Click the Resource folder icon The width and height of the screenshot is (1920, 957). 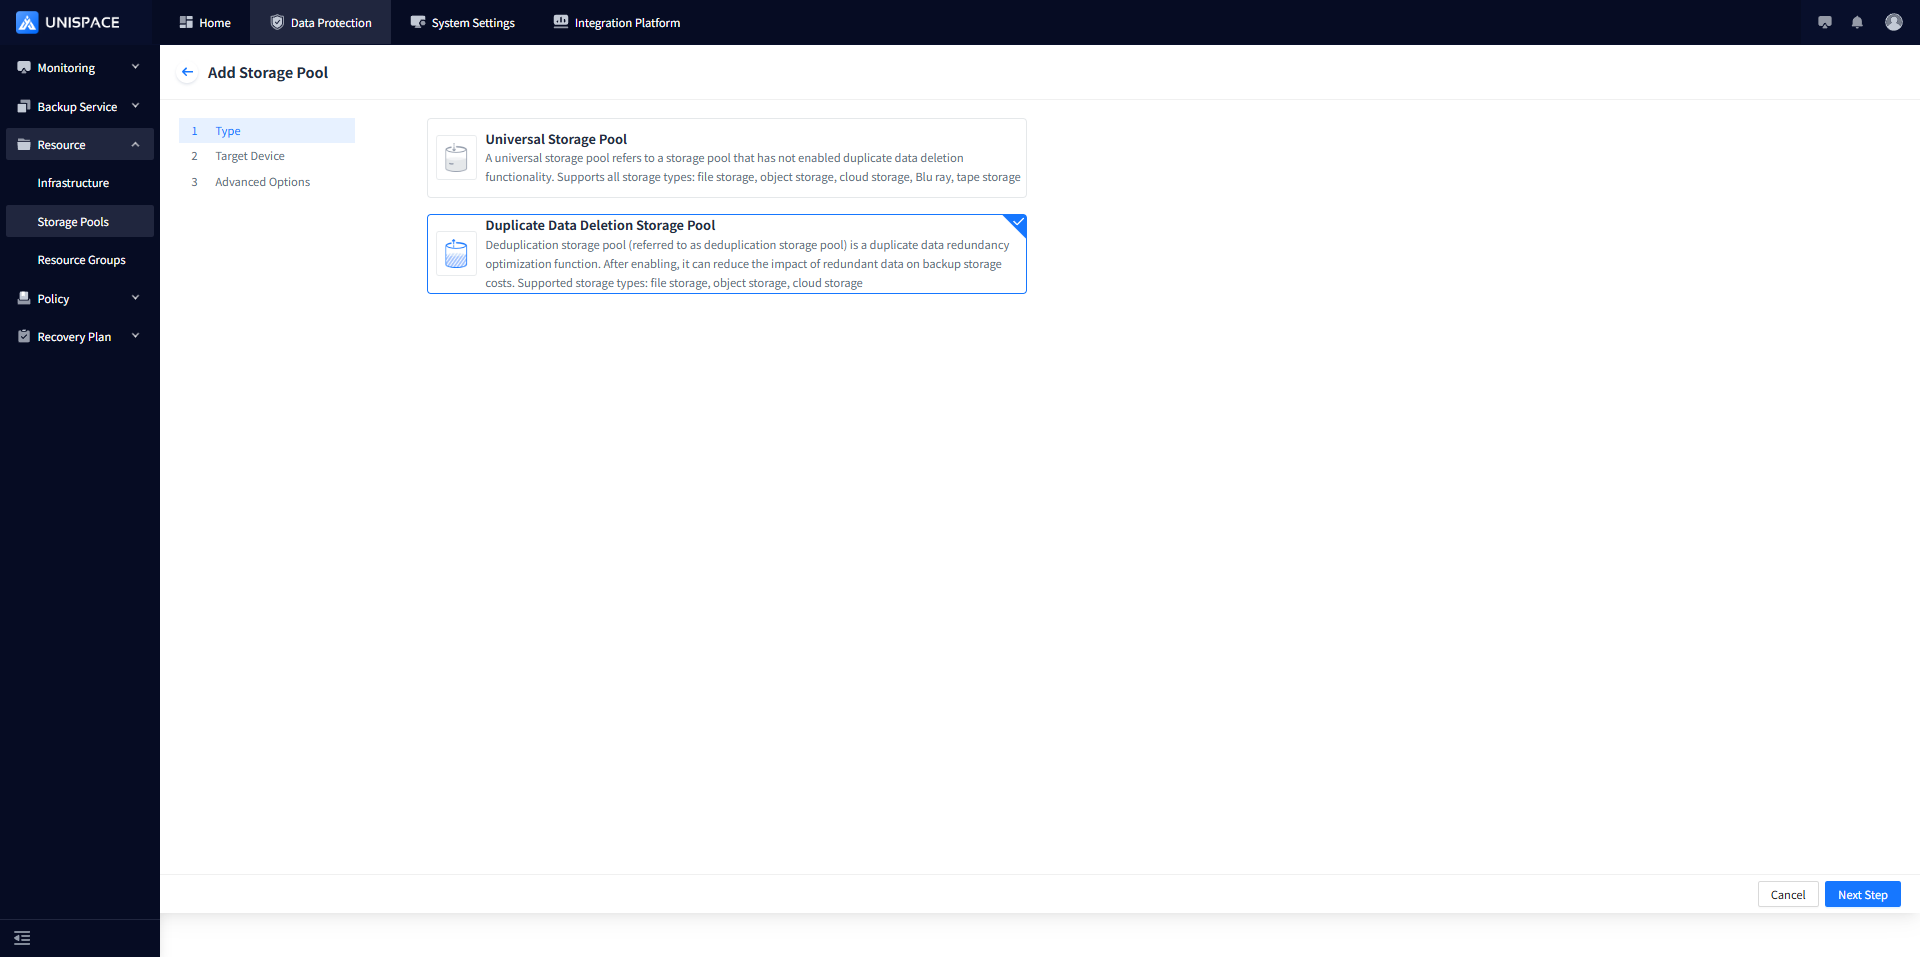pyautogui.click(x=24, y=145)
